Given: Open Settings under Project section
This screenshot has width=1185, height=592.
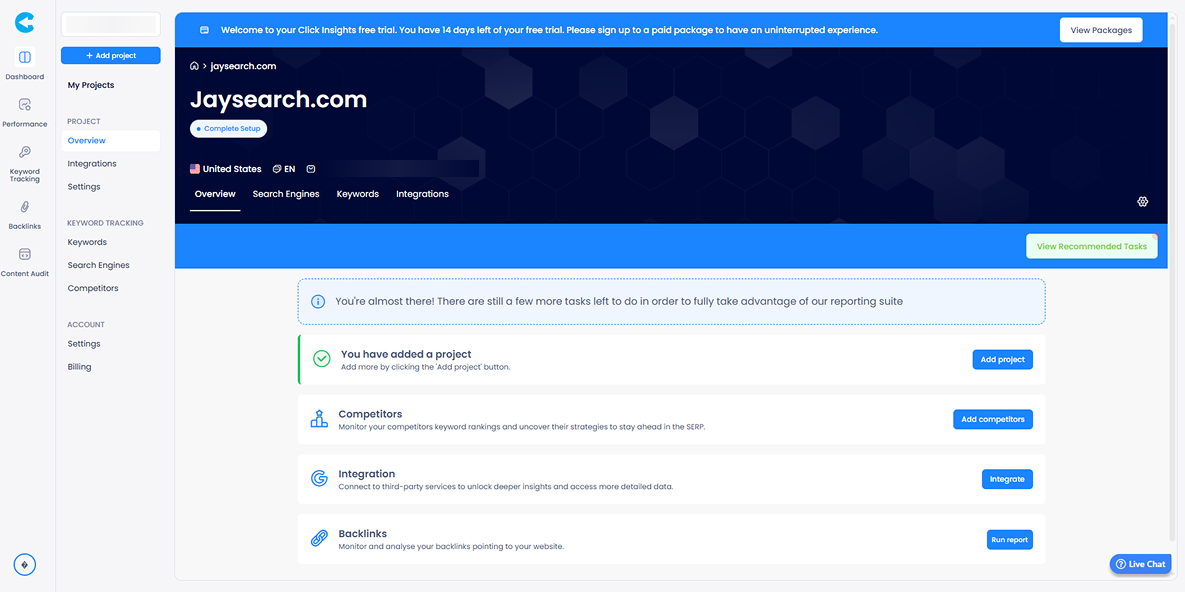Looking at the screenshot, I should tap(84, 187).
